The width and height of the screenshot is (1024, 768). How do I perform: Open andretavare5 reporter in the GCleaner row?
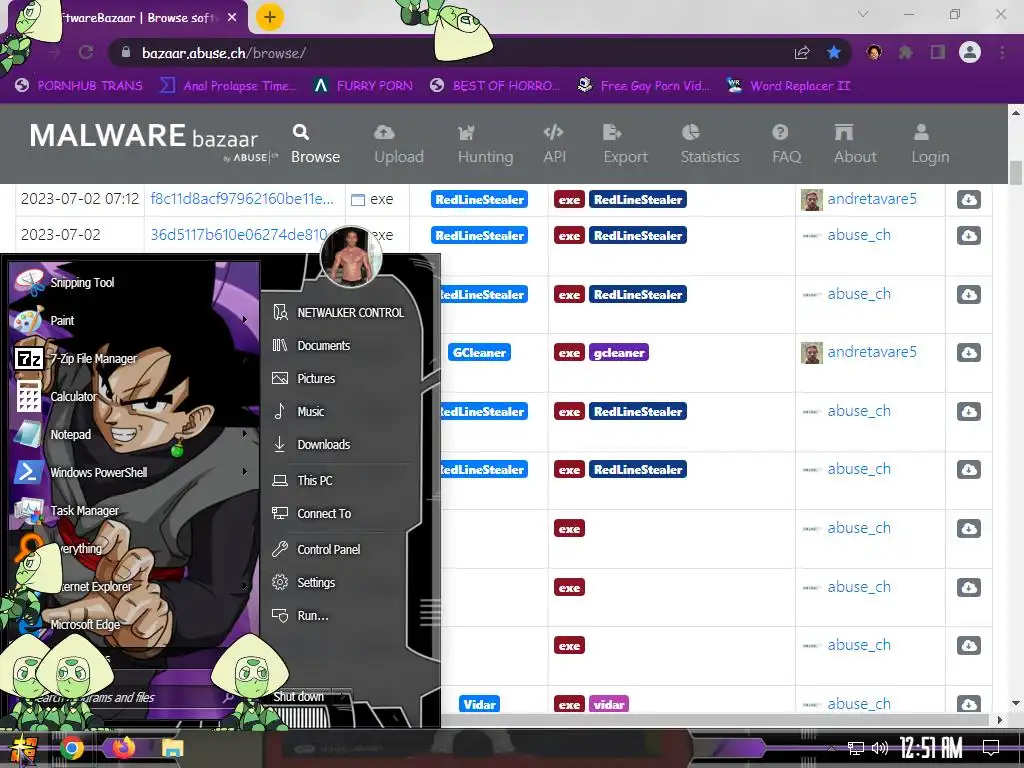click(872, 352)
